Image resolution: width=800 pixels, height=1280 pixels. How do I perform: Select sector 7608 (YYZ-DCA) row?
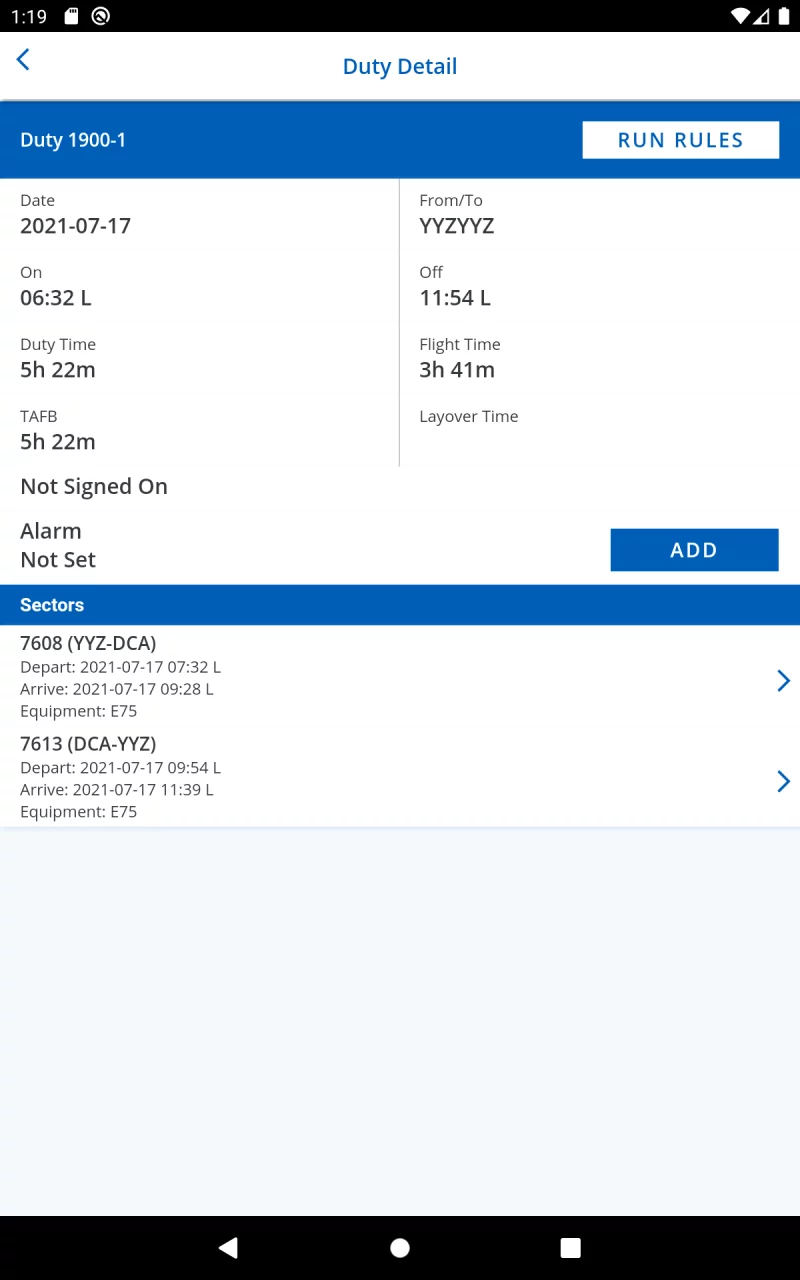pyautogui.click(x=400, y=676)
